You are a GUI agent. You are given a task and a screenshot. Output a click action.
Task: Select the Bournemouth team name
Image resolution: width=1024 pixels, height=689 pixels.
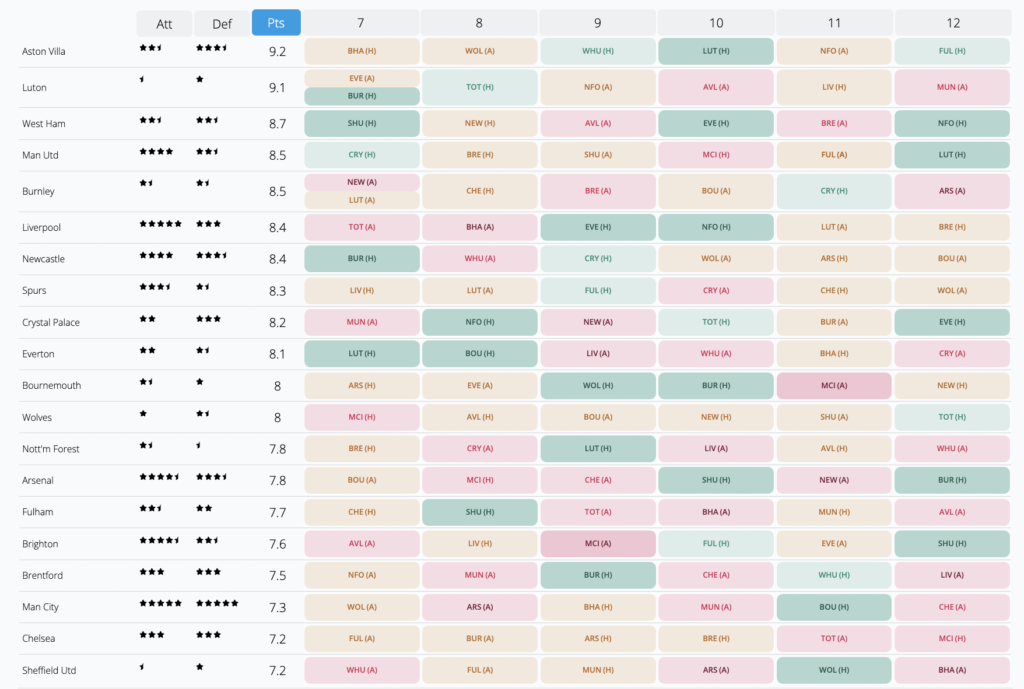click(x=52, y=385)
